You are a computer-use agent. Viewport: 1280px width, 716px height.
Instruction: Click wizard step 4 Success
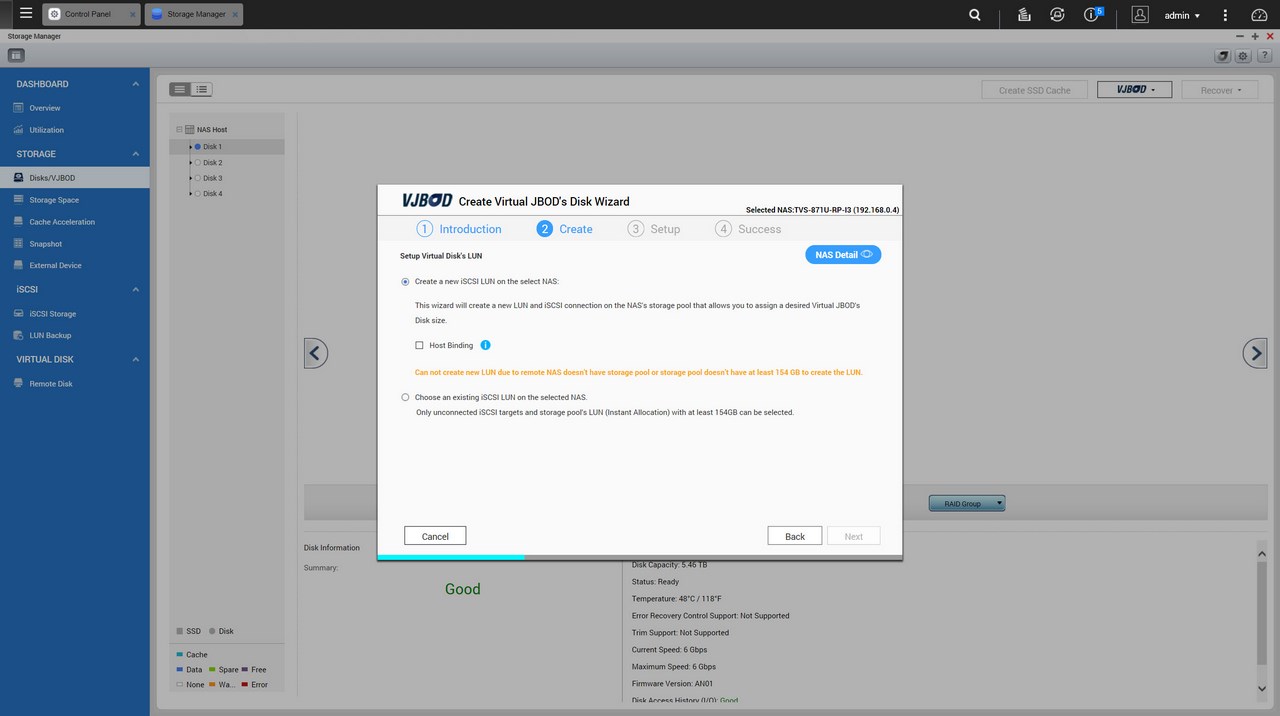(x=748, y=229)
